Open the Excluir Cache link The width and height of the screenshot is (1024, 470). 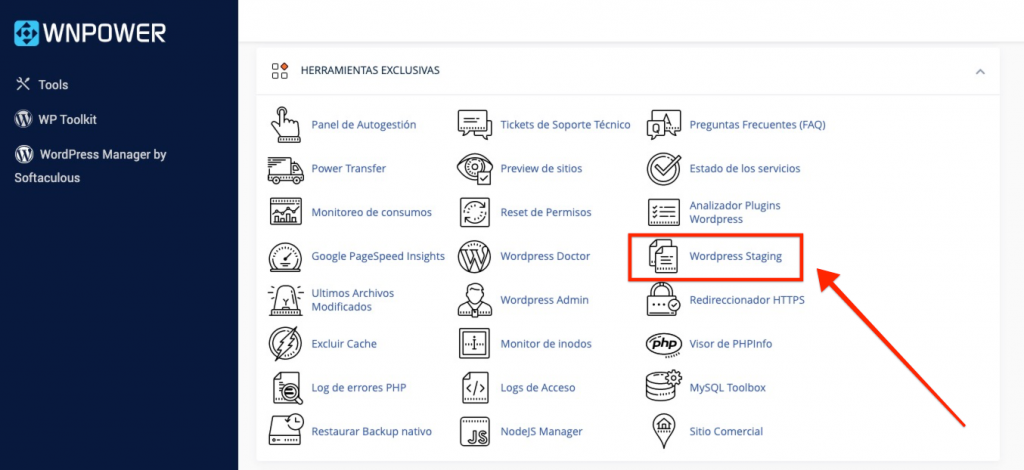[344, 344]
